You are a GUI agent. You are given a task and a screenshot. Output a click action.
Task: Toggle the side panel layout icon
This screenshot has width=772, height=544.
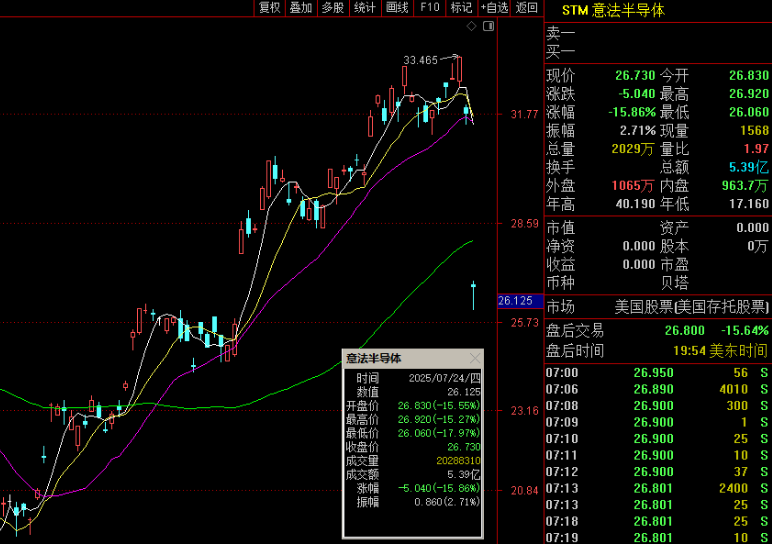point(488,26)
